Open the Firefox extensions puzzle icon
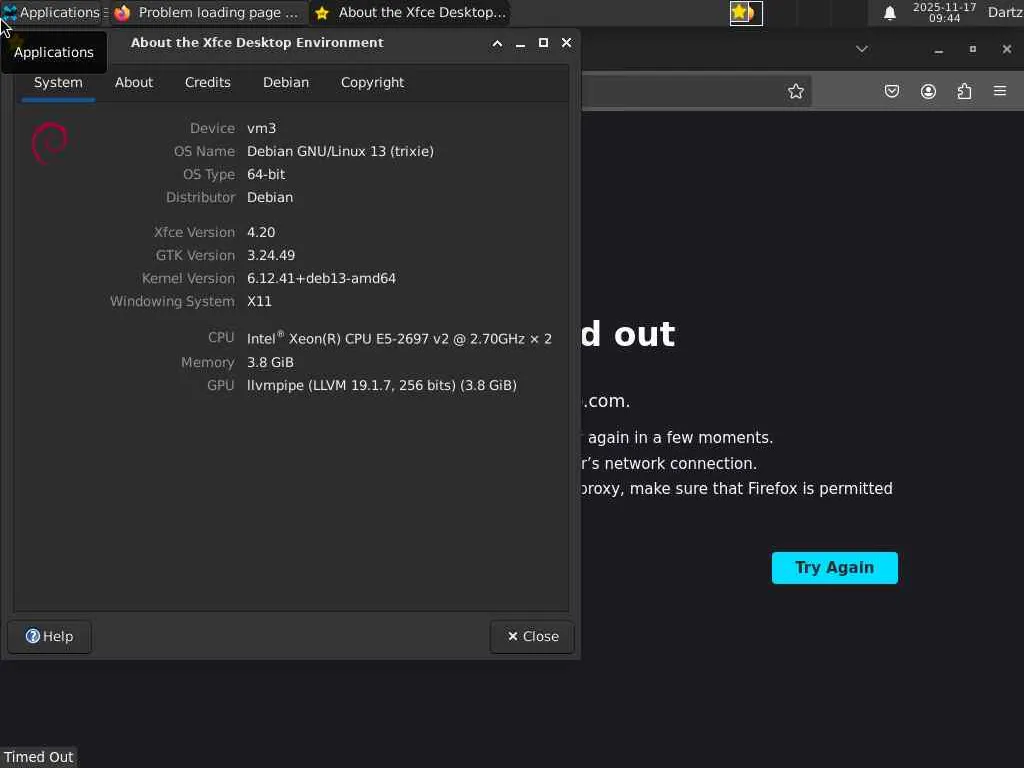The image size is (1024, 768). click(964, 91)
